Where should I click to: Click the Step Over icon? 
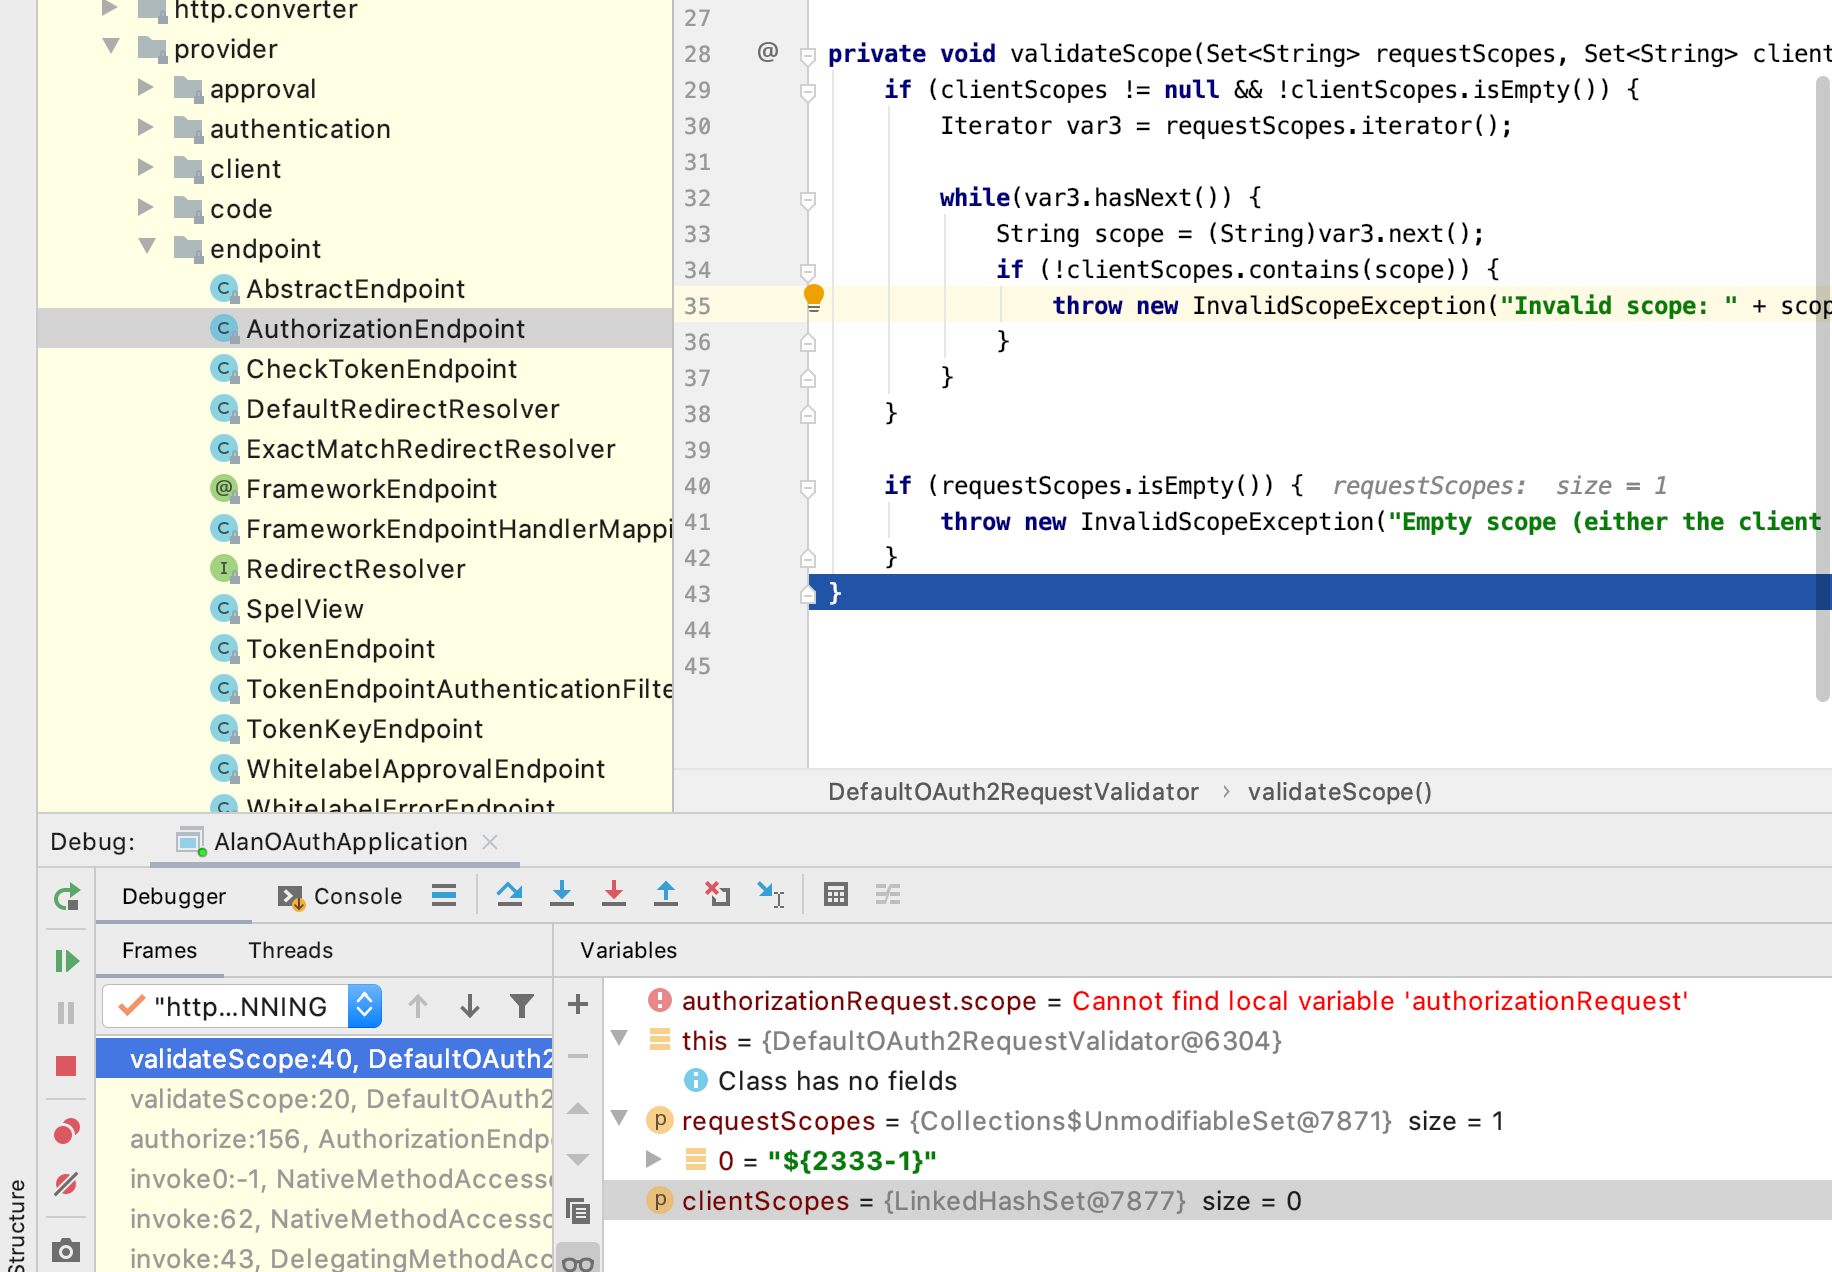click(510, 894)
